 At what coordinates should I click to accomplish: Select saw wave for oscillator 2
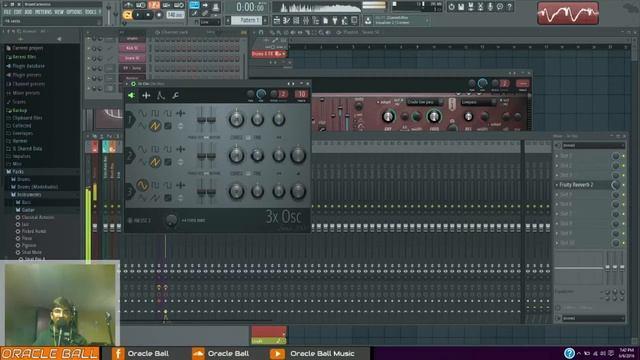(155, 162)
